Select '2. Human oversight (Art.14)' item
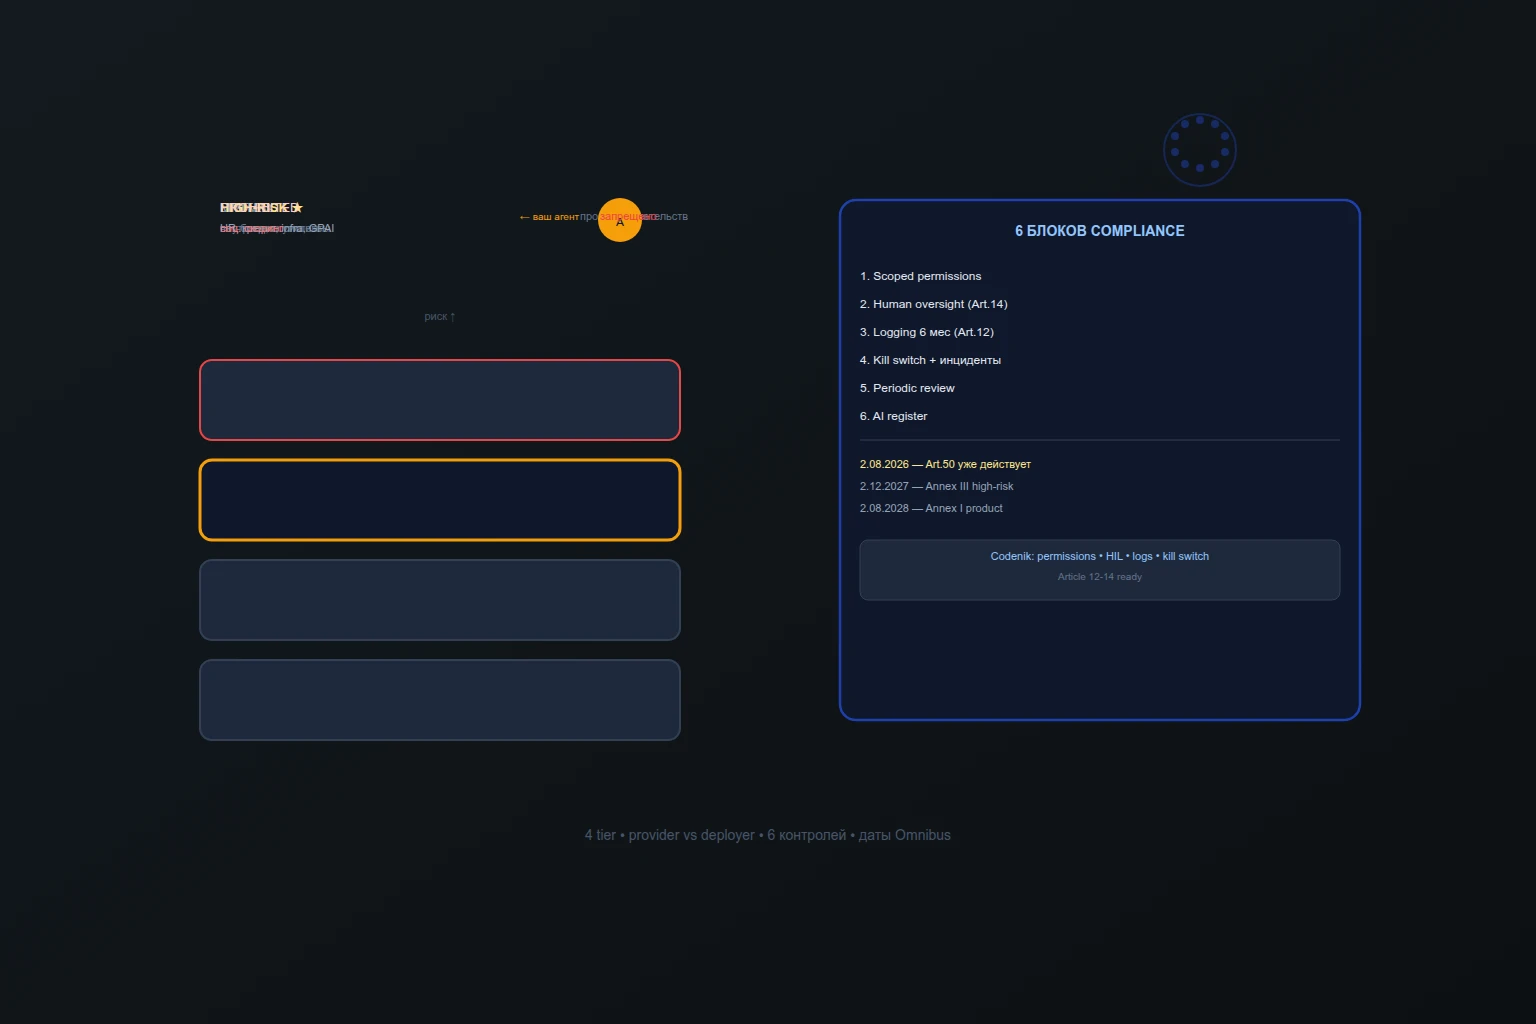1536x1024 pixels. pos(934,304)
